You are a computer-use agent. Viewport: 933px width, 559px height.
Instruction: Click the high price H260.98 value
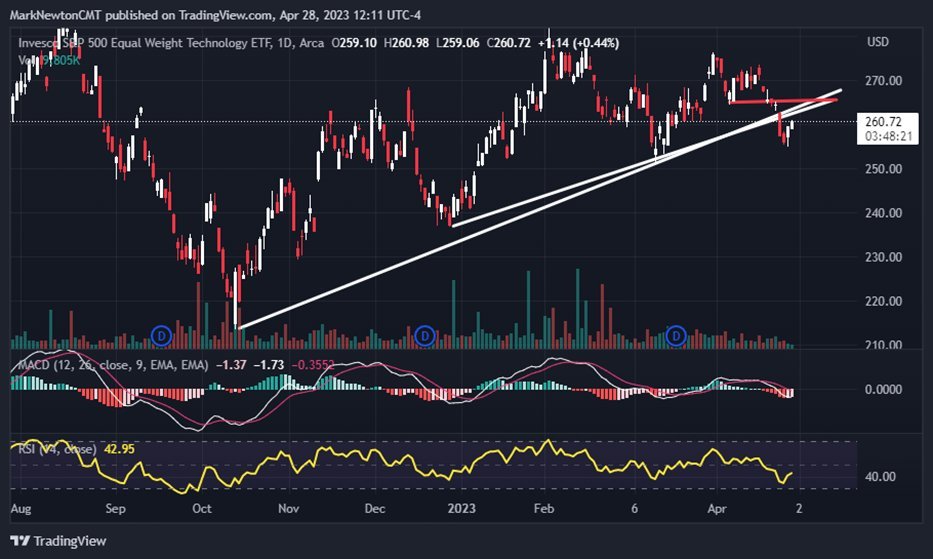[x=406, y=43]
